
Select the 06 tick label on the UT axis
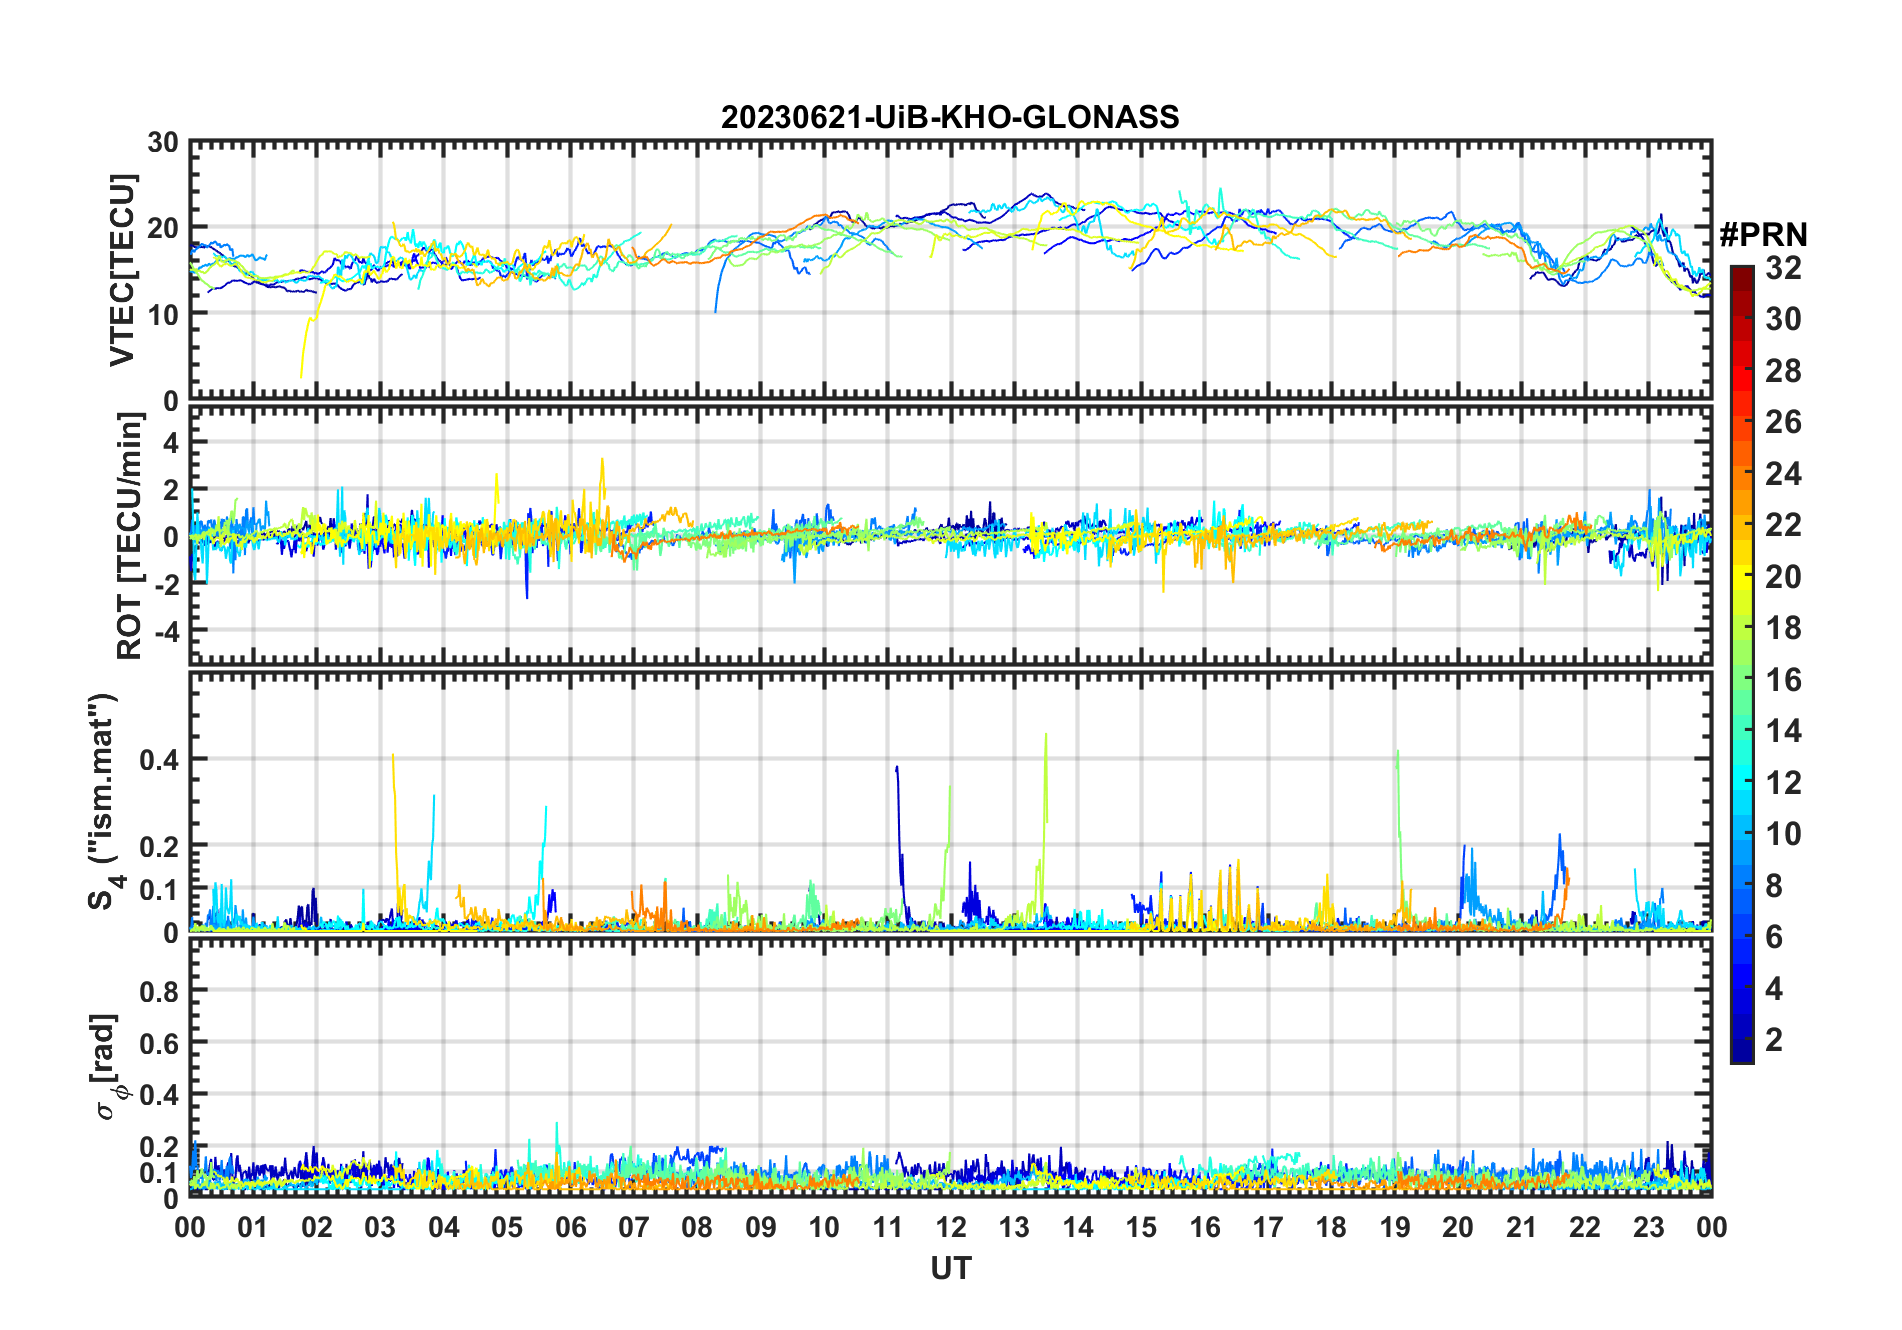coord(570,1227)
